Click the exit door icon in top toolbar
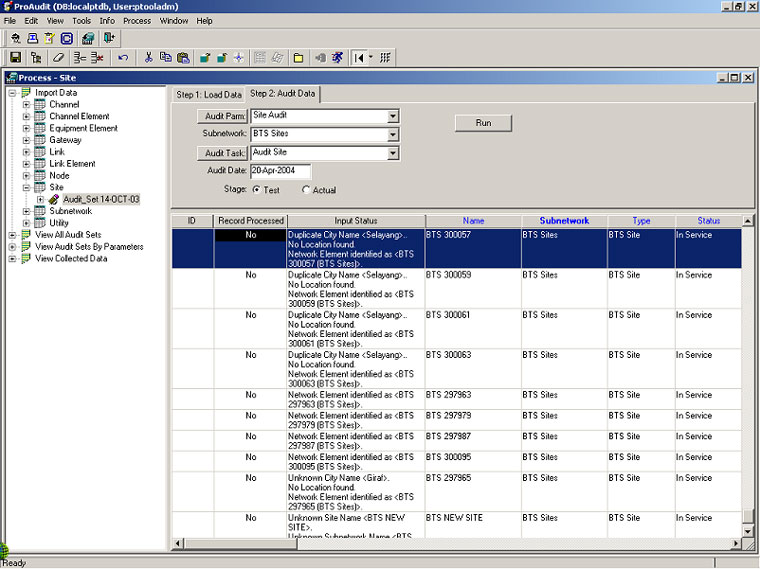 pyautogui.click(x=109, y=38)
